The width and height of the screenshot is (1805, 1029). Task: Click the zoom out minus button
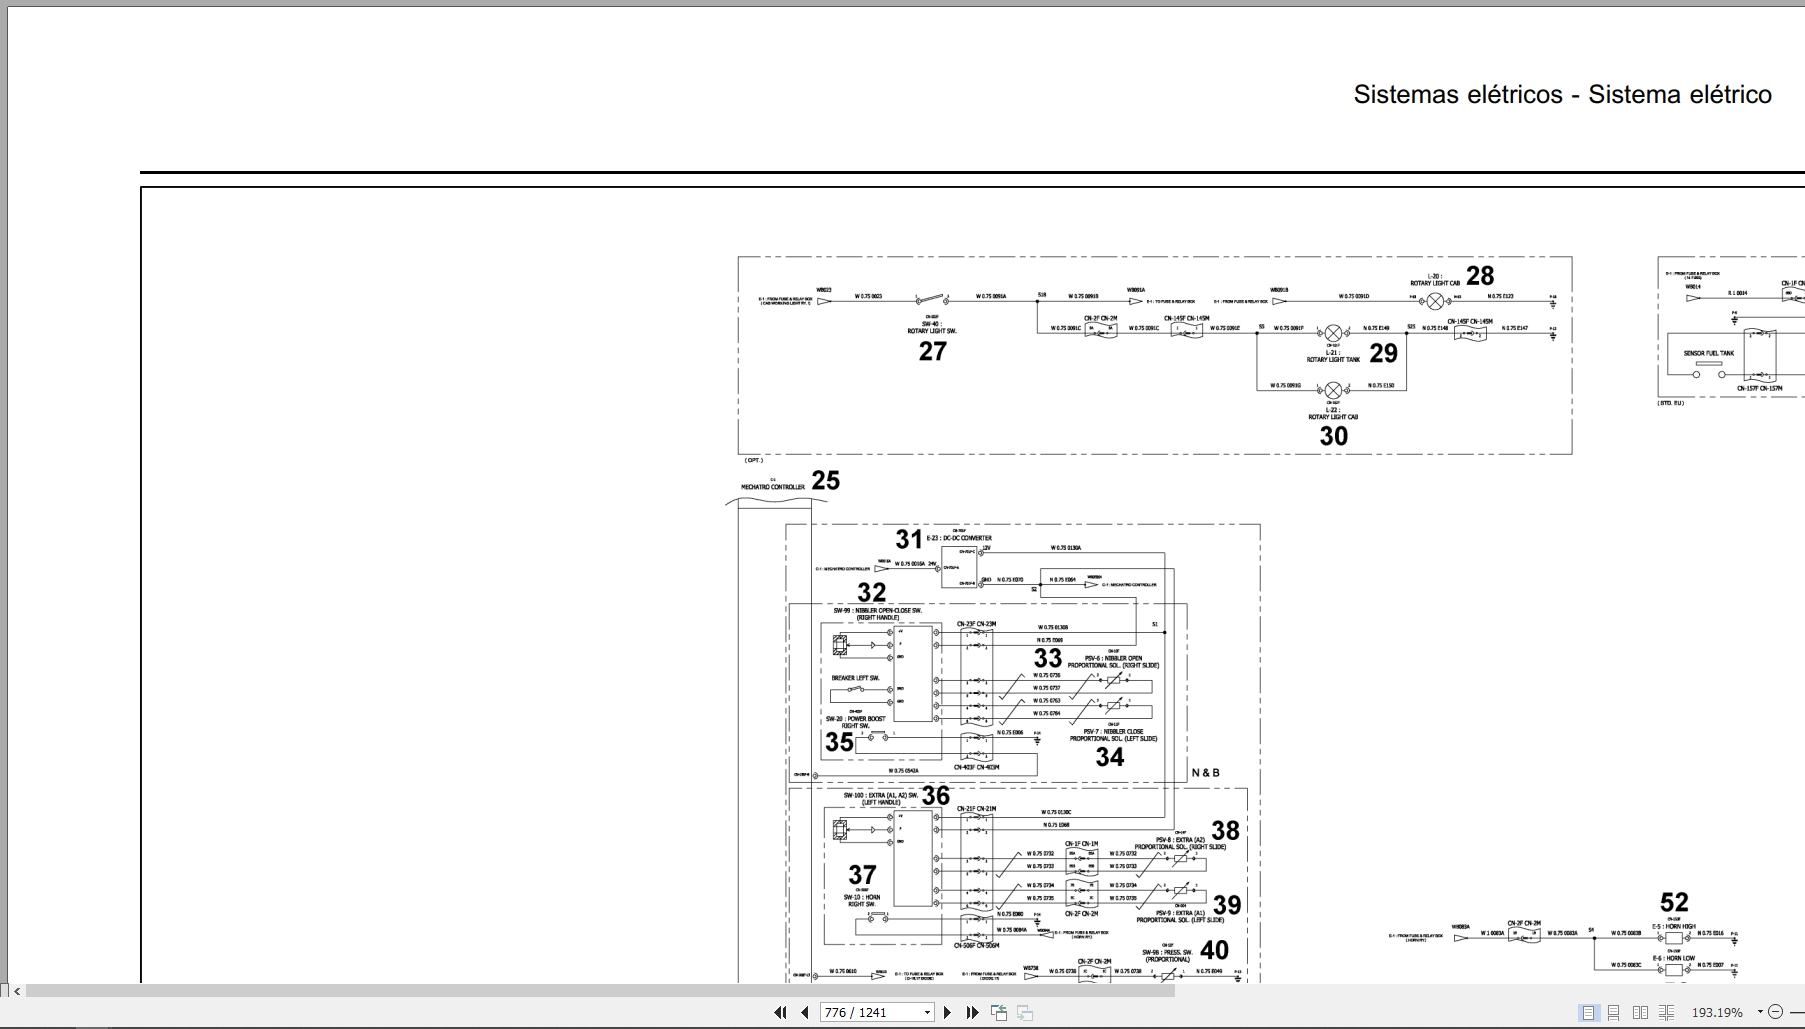(x=1776, y=1012)
